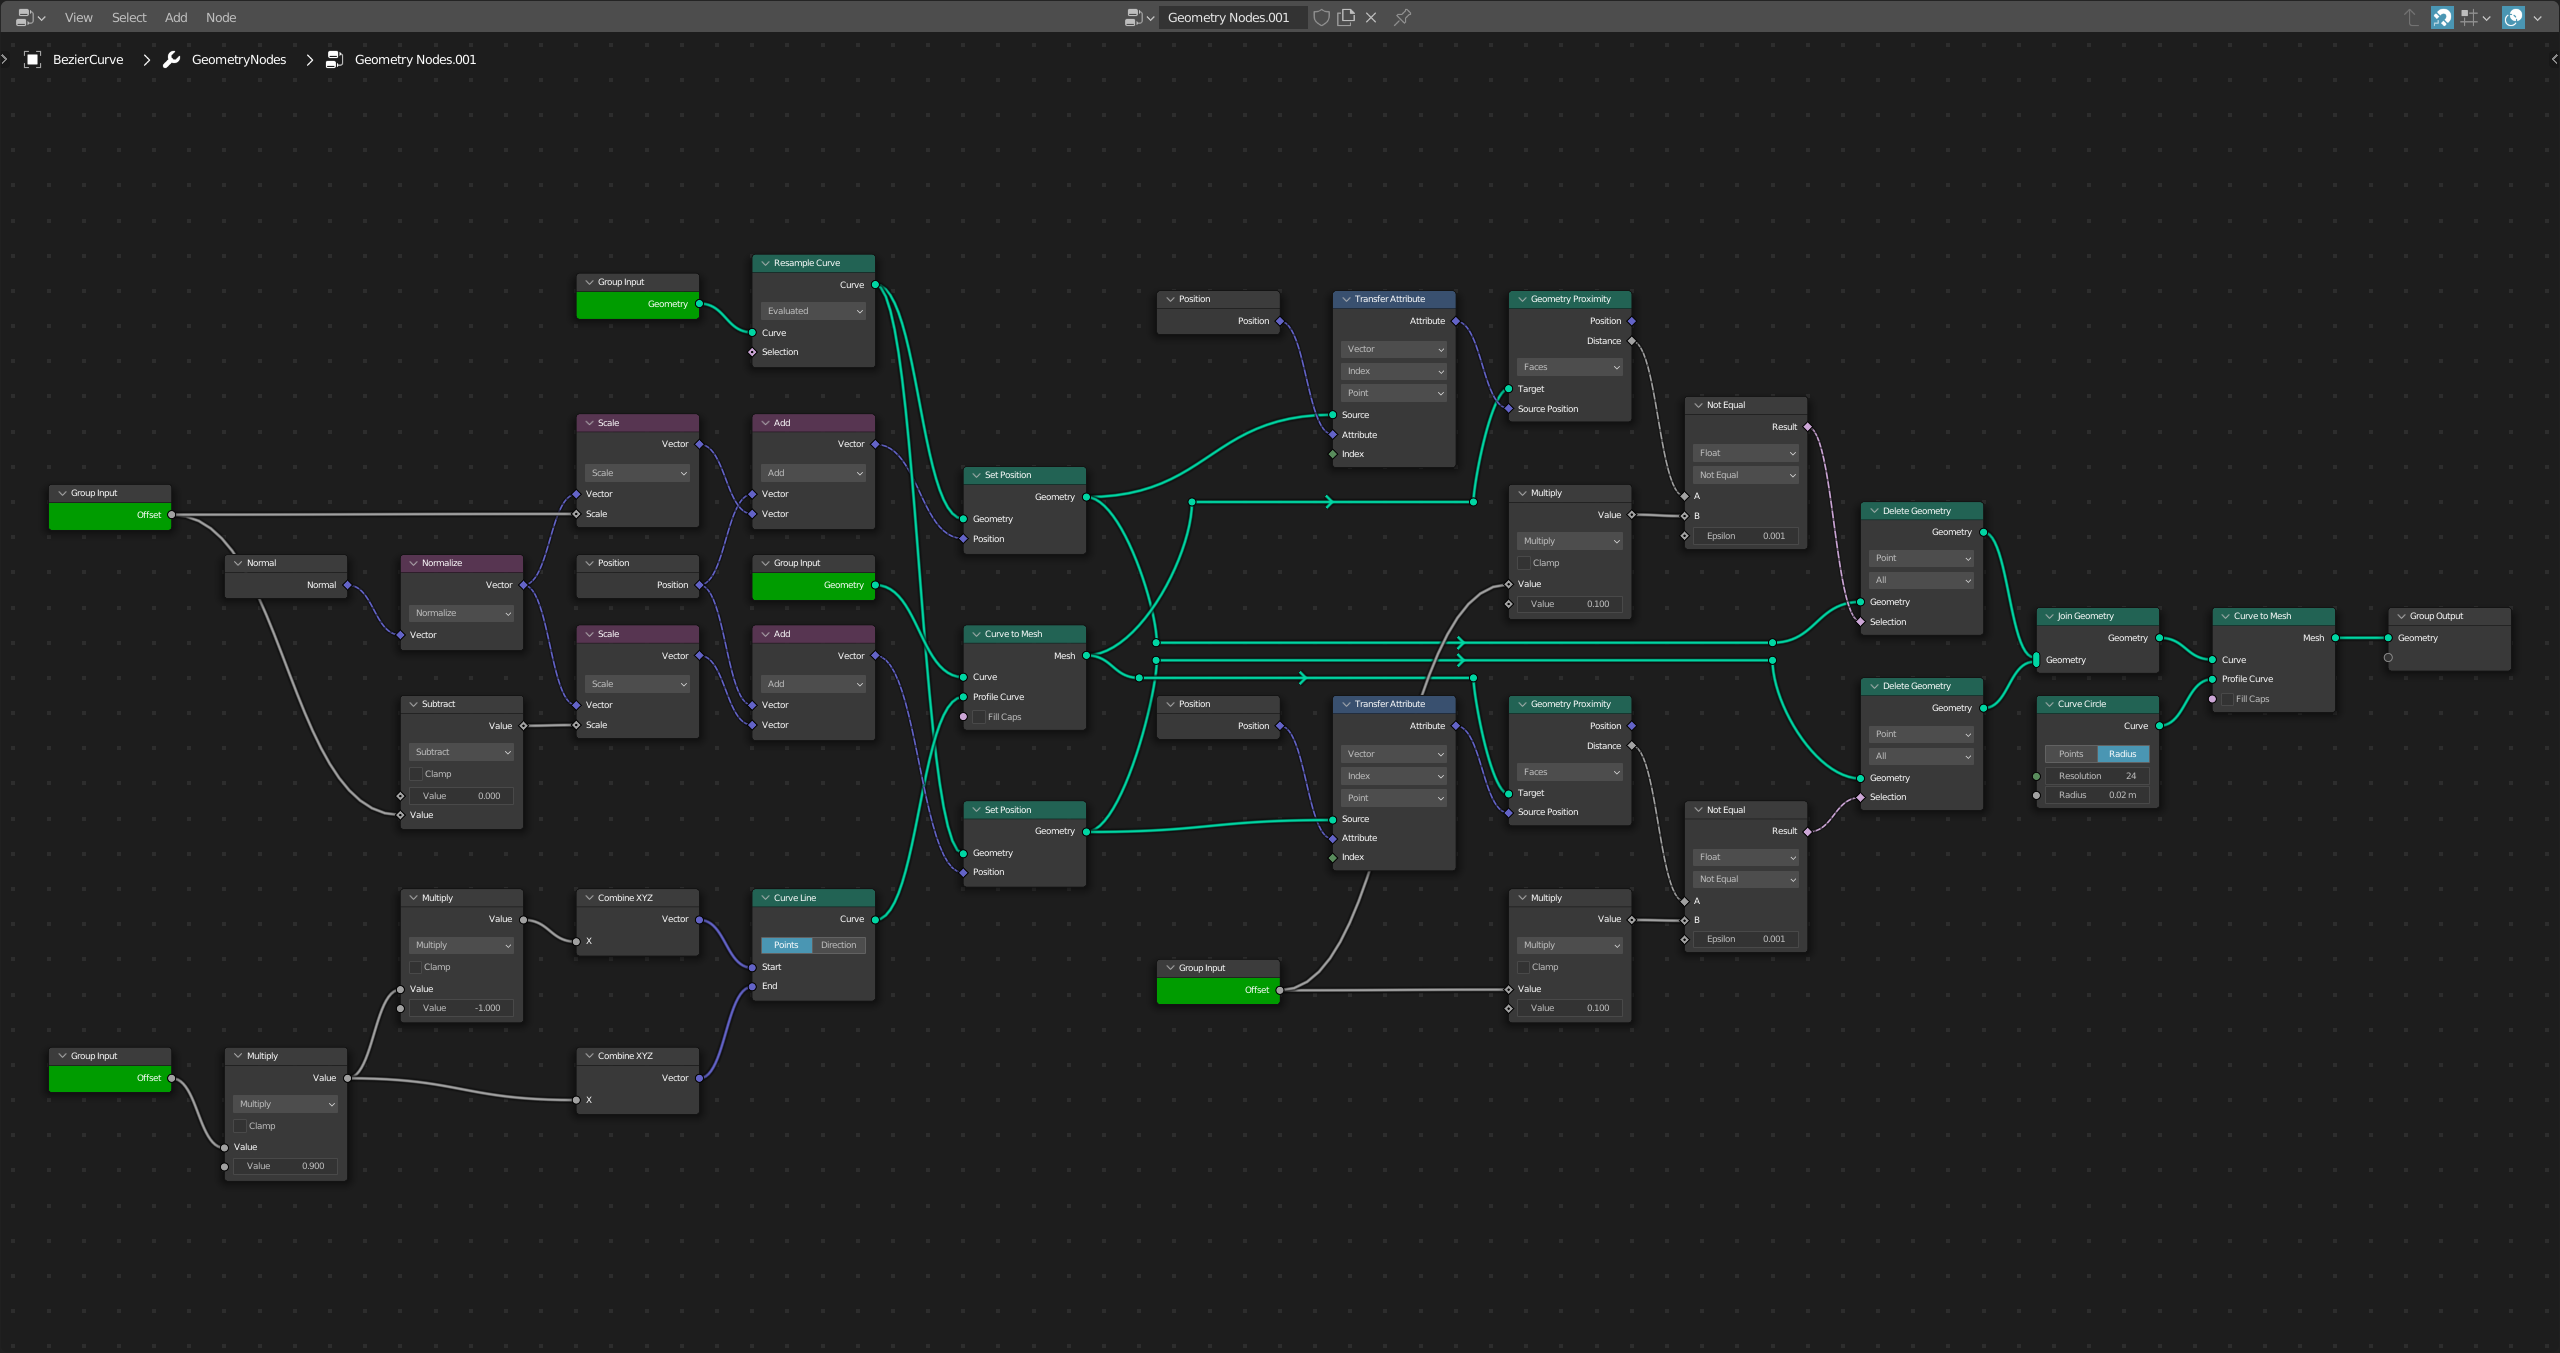Expand the Resample Curve node dropdown
This screenshot has width=2560, height=1353.
coord(813,312)
